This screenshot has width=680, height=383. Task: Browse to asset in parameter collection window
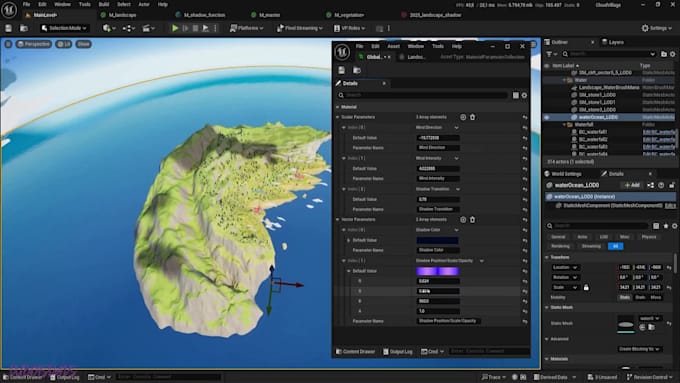click(x=357, y=70)
